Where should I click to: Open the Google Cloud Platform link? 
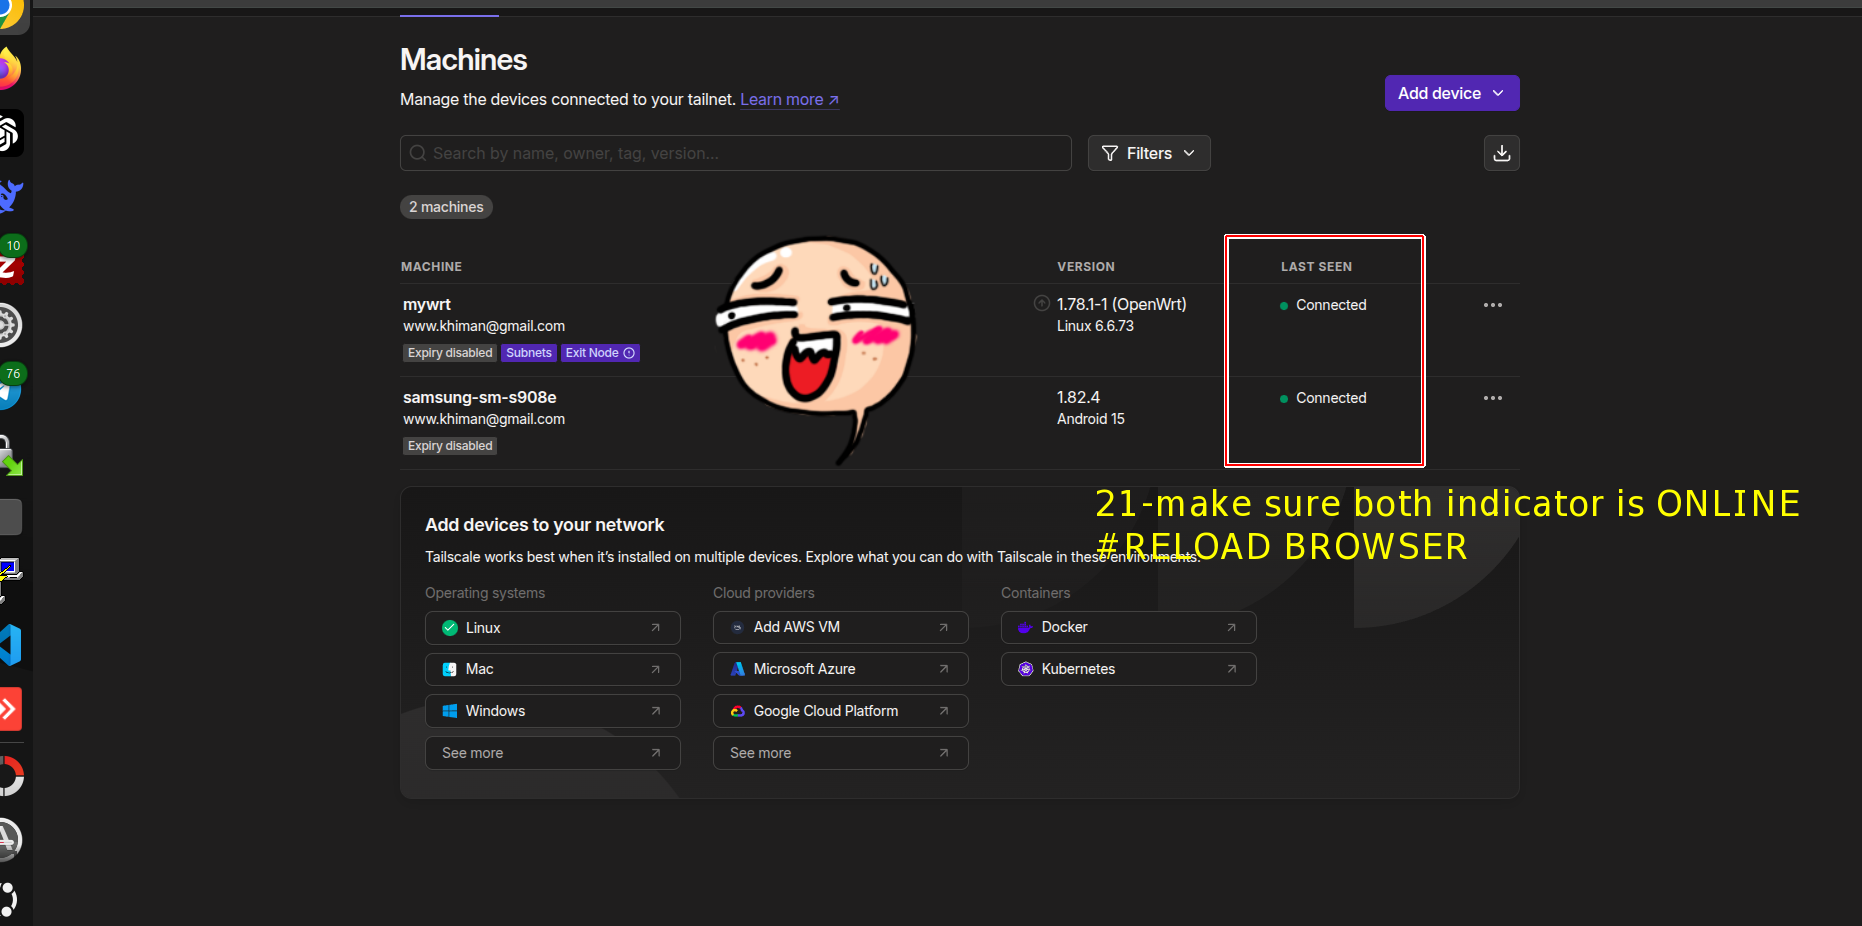click(x=841, y=711)
